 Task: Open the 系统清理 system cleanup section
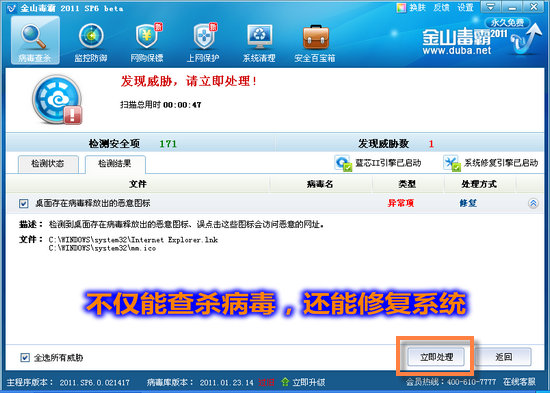259,42
